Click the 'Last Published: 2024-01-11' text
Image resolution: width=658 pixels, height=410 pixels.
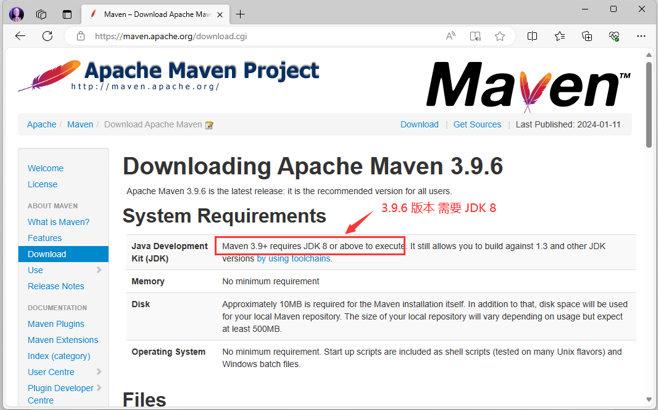[568, 125]
